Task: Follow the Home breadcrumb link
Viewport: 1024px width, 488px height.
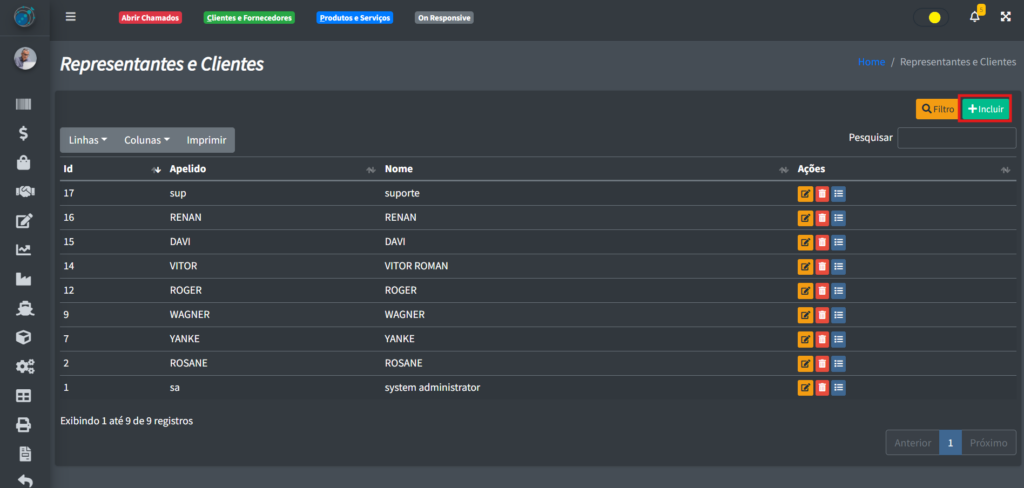Action: pos(871,62)
